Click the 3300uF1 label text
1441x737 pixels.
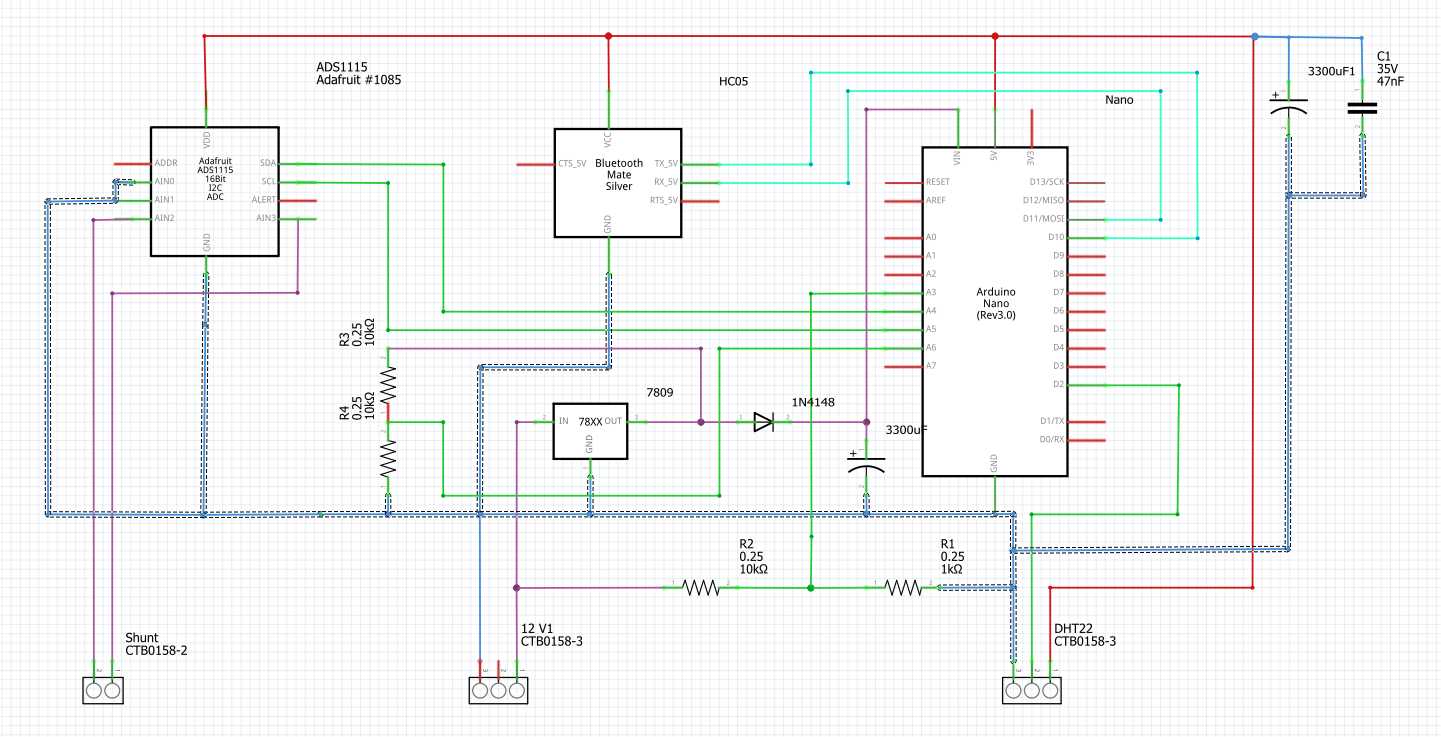[x=1331, y=72]
